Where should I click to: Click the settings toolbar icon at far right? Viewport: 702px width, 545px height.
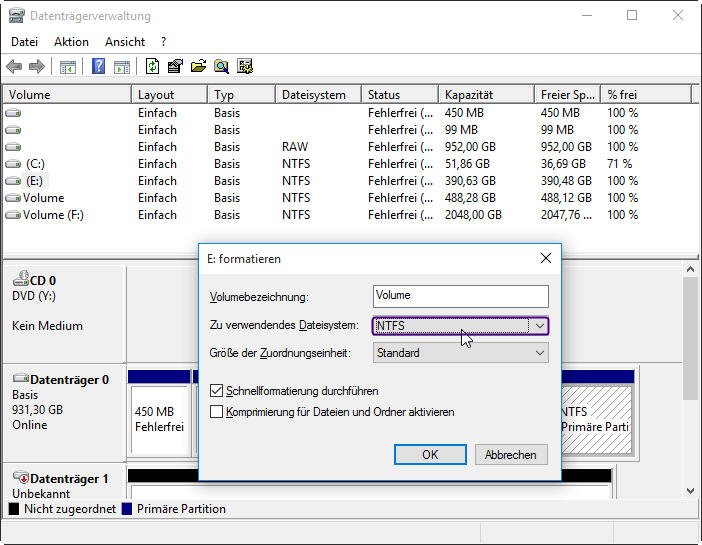245,66
